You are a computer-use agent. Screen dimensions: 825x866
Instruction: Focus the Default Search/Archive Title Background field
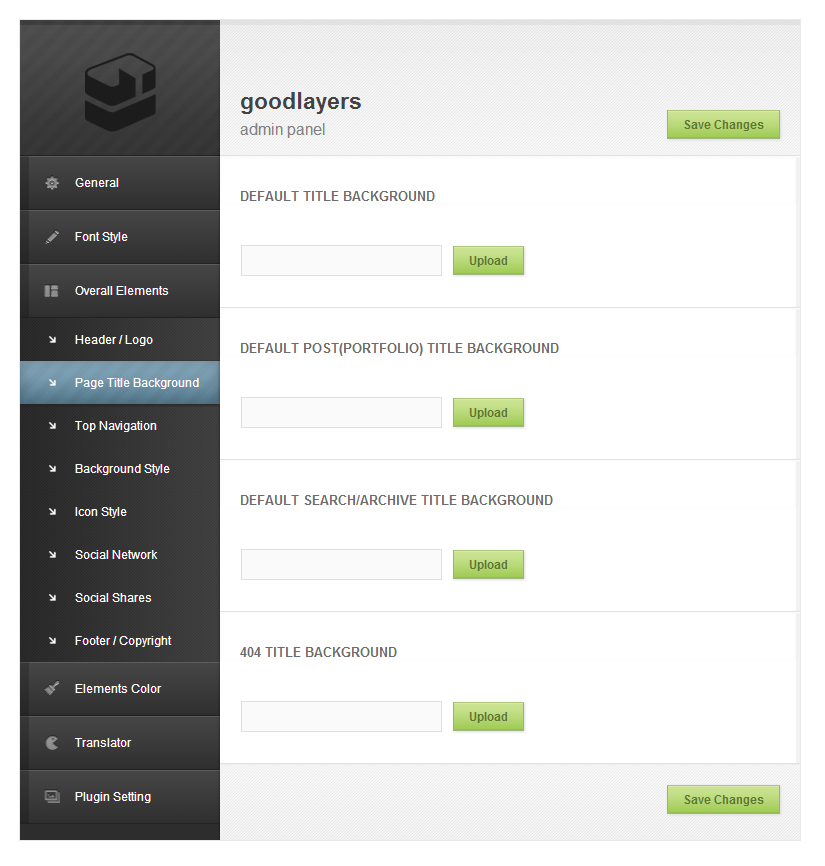(341, 565)
